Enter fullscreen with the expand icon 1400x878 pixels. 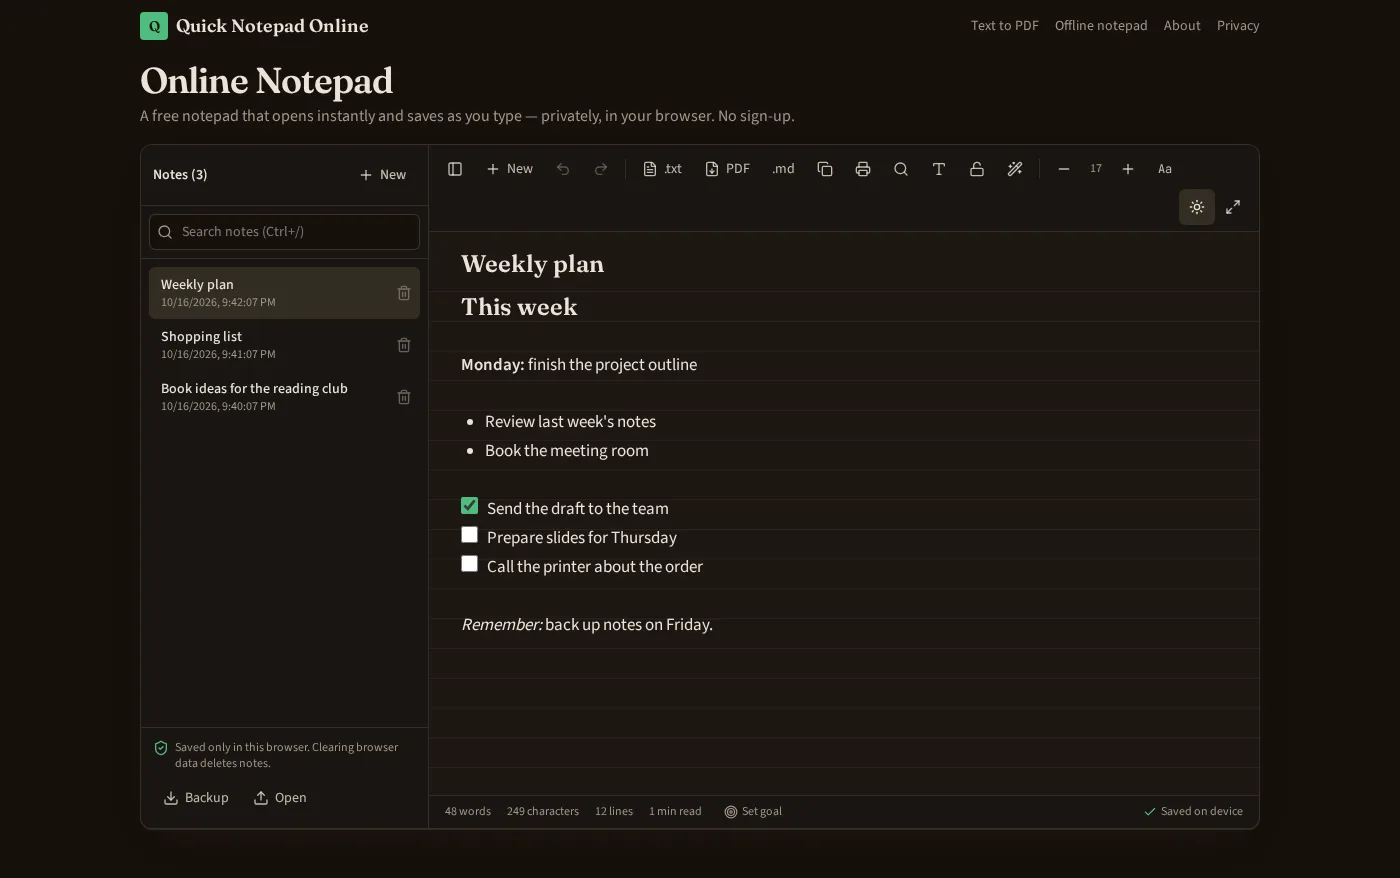[1233, 207]
